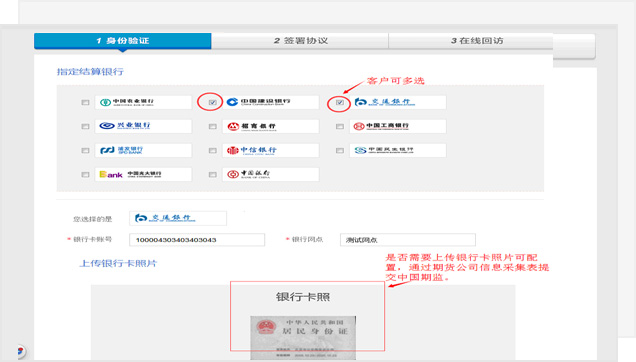The image size is (636, 362).
Task: Enable the 兴业银行 checkbox
Action: [x=85, y=127]
